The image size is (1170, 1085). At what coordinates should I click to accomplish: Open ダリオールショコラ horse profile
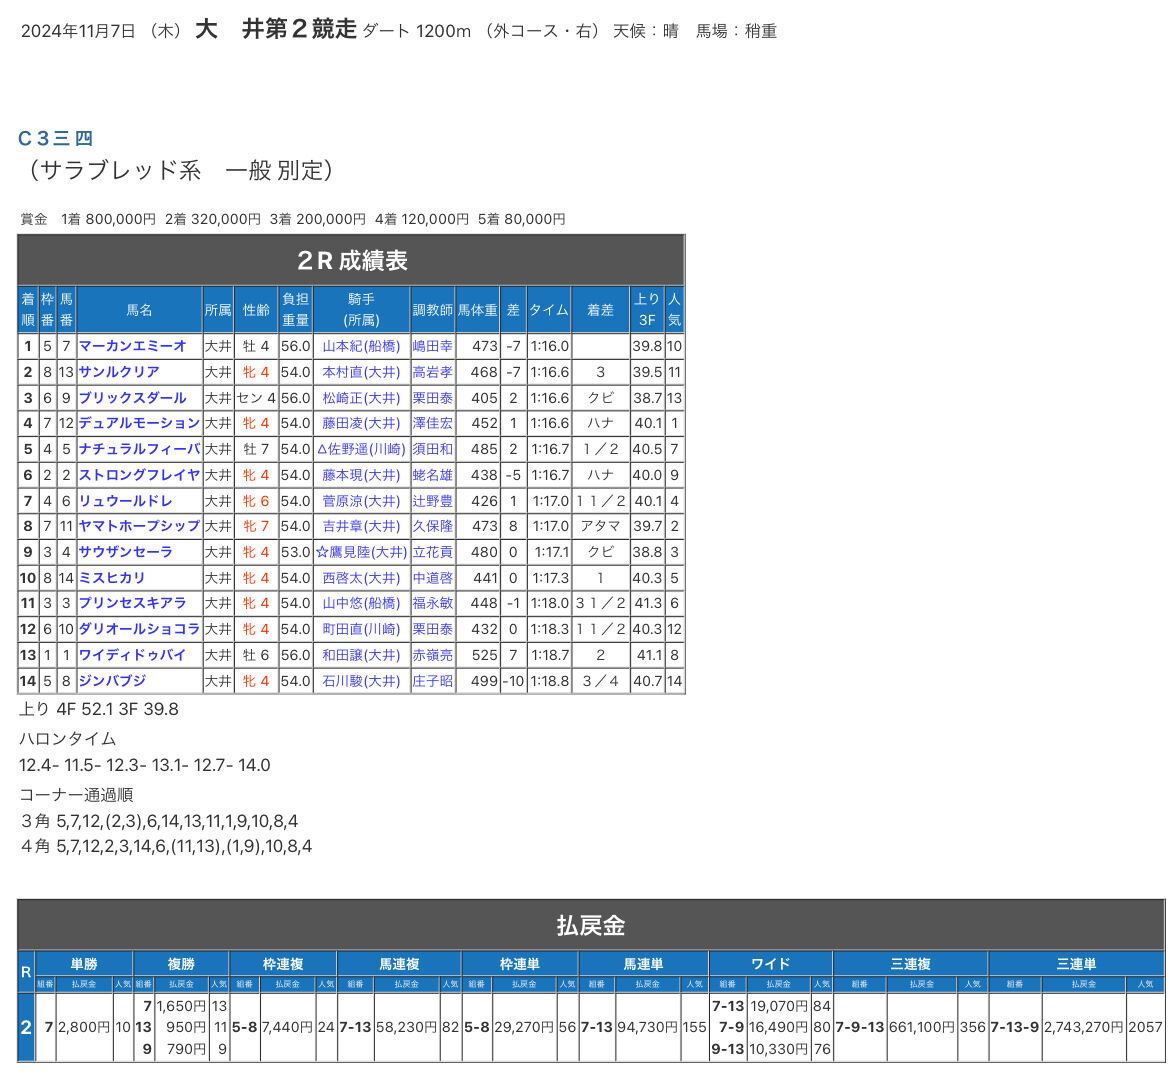139,629
